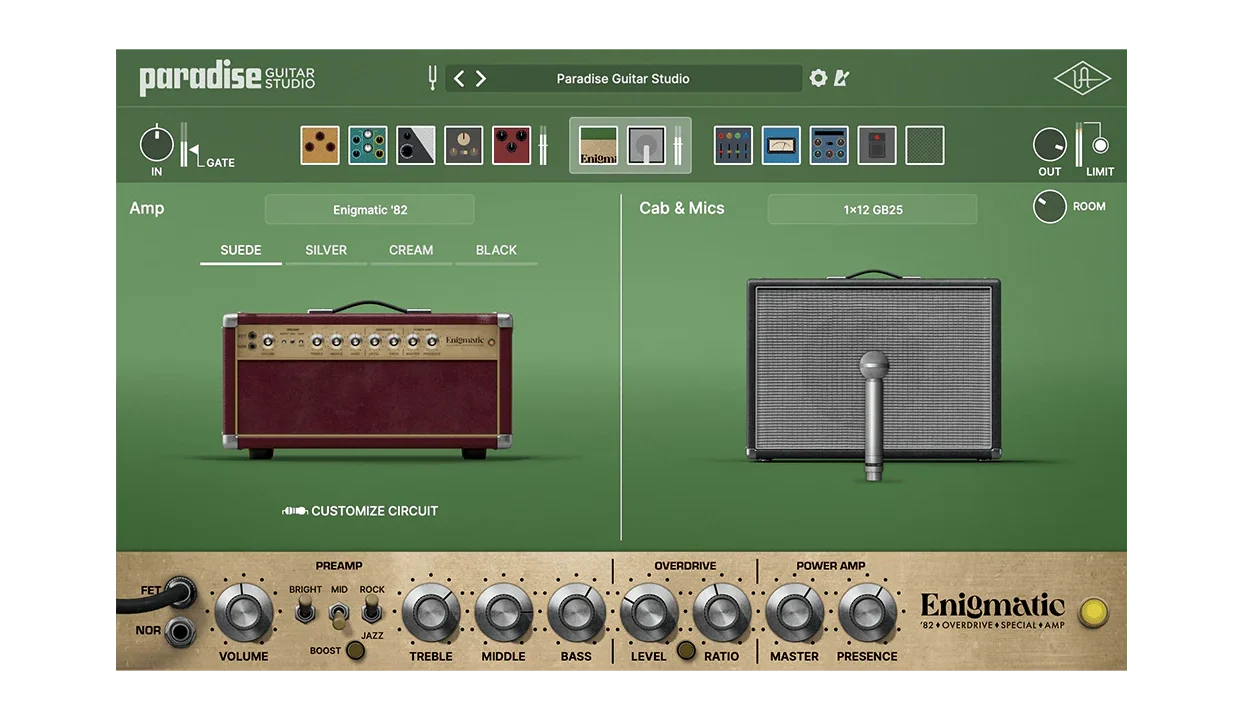Viewport: 1248px width, 702px height.
Task: Go to the next preset with the arrow
Action: [480, 77]
